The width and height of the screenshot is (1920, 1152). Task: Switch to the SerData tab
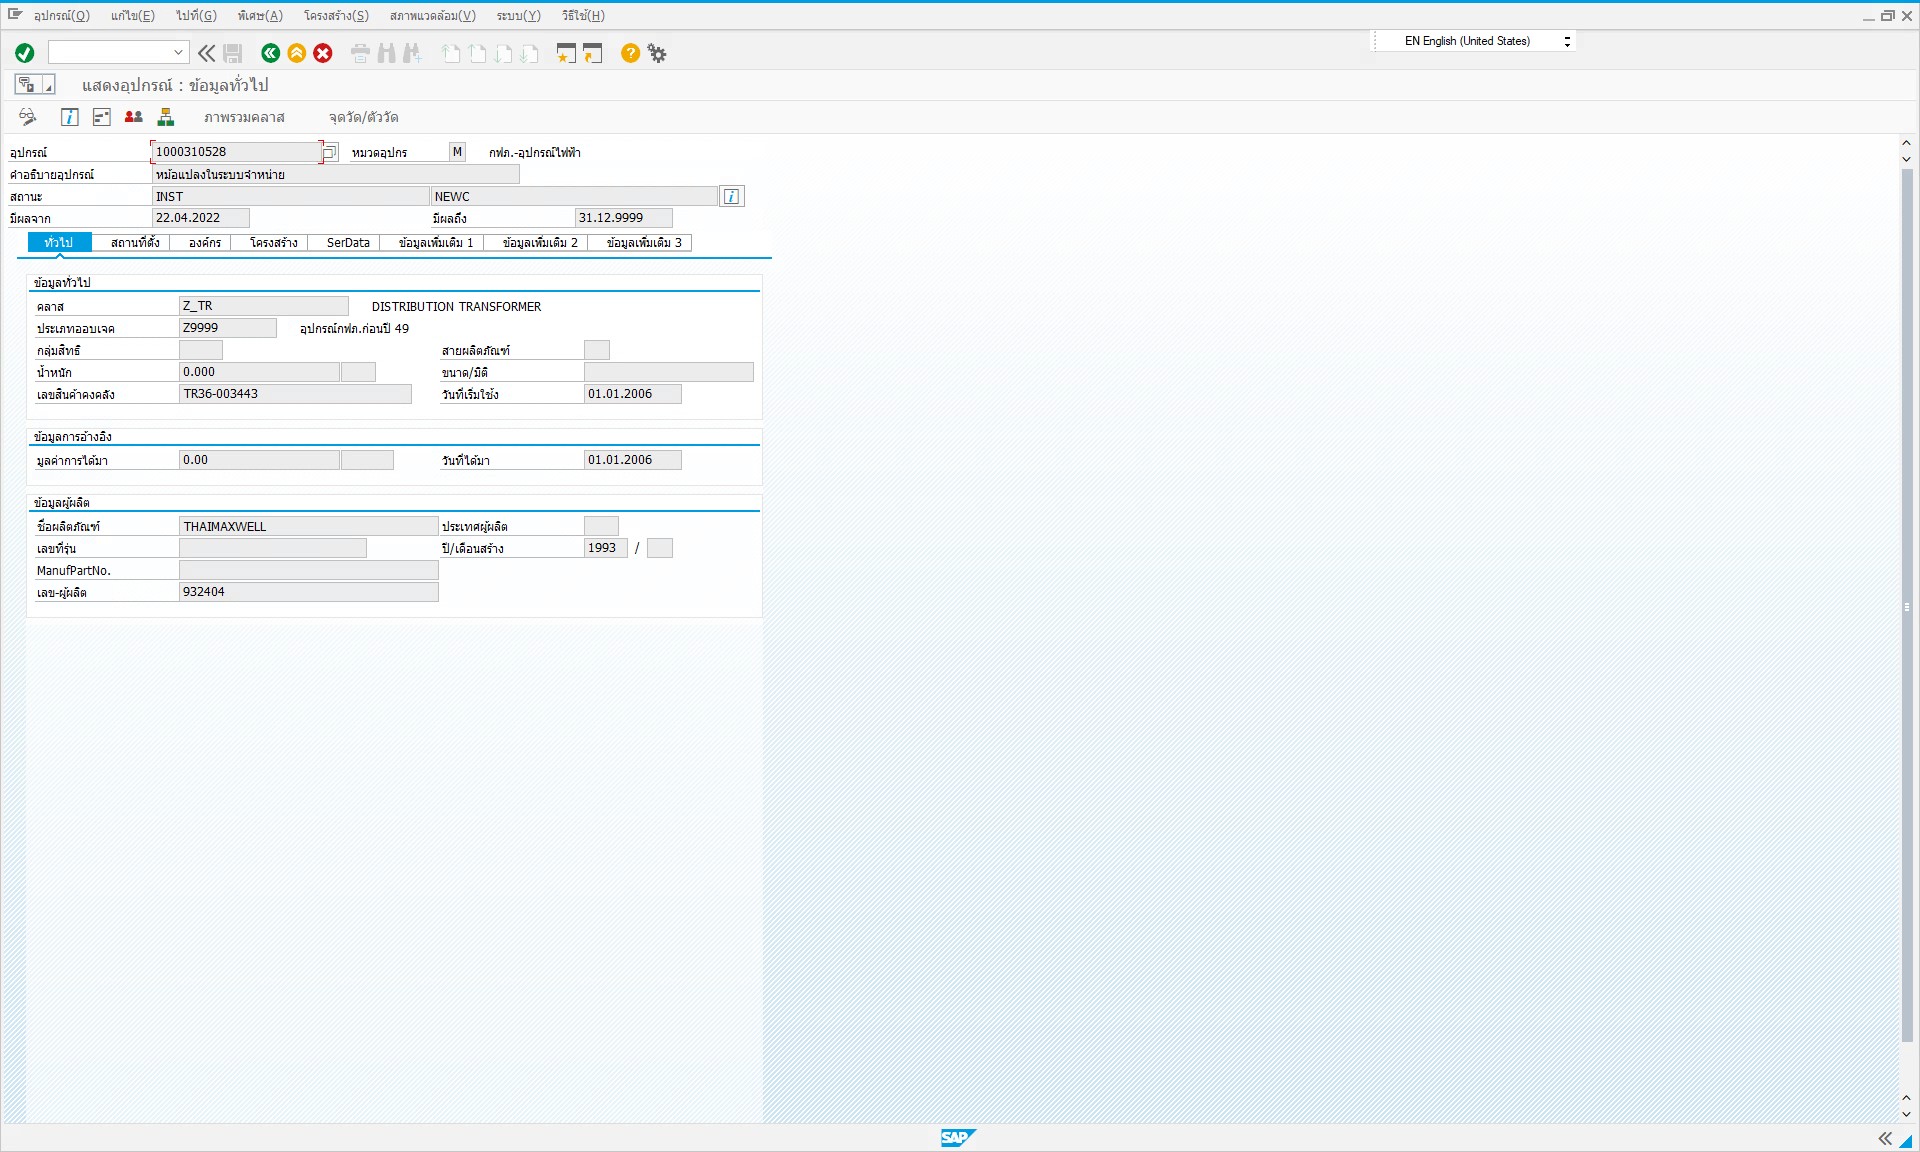click(348, 242)
